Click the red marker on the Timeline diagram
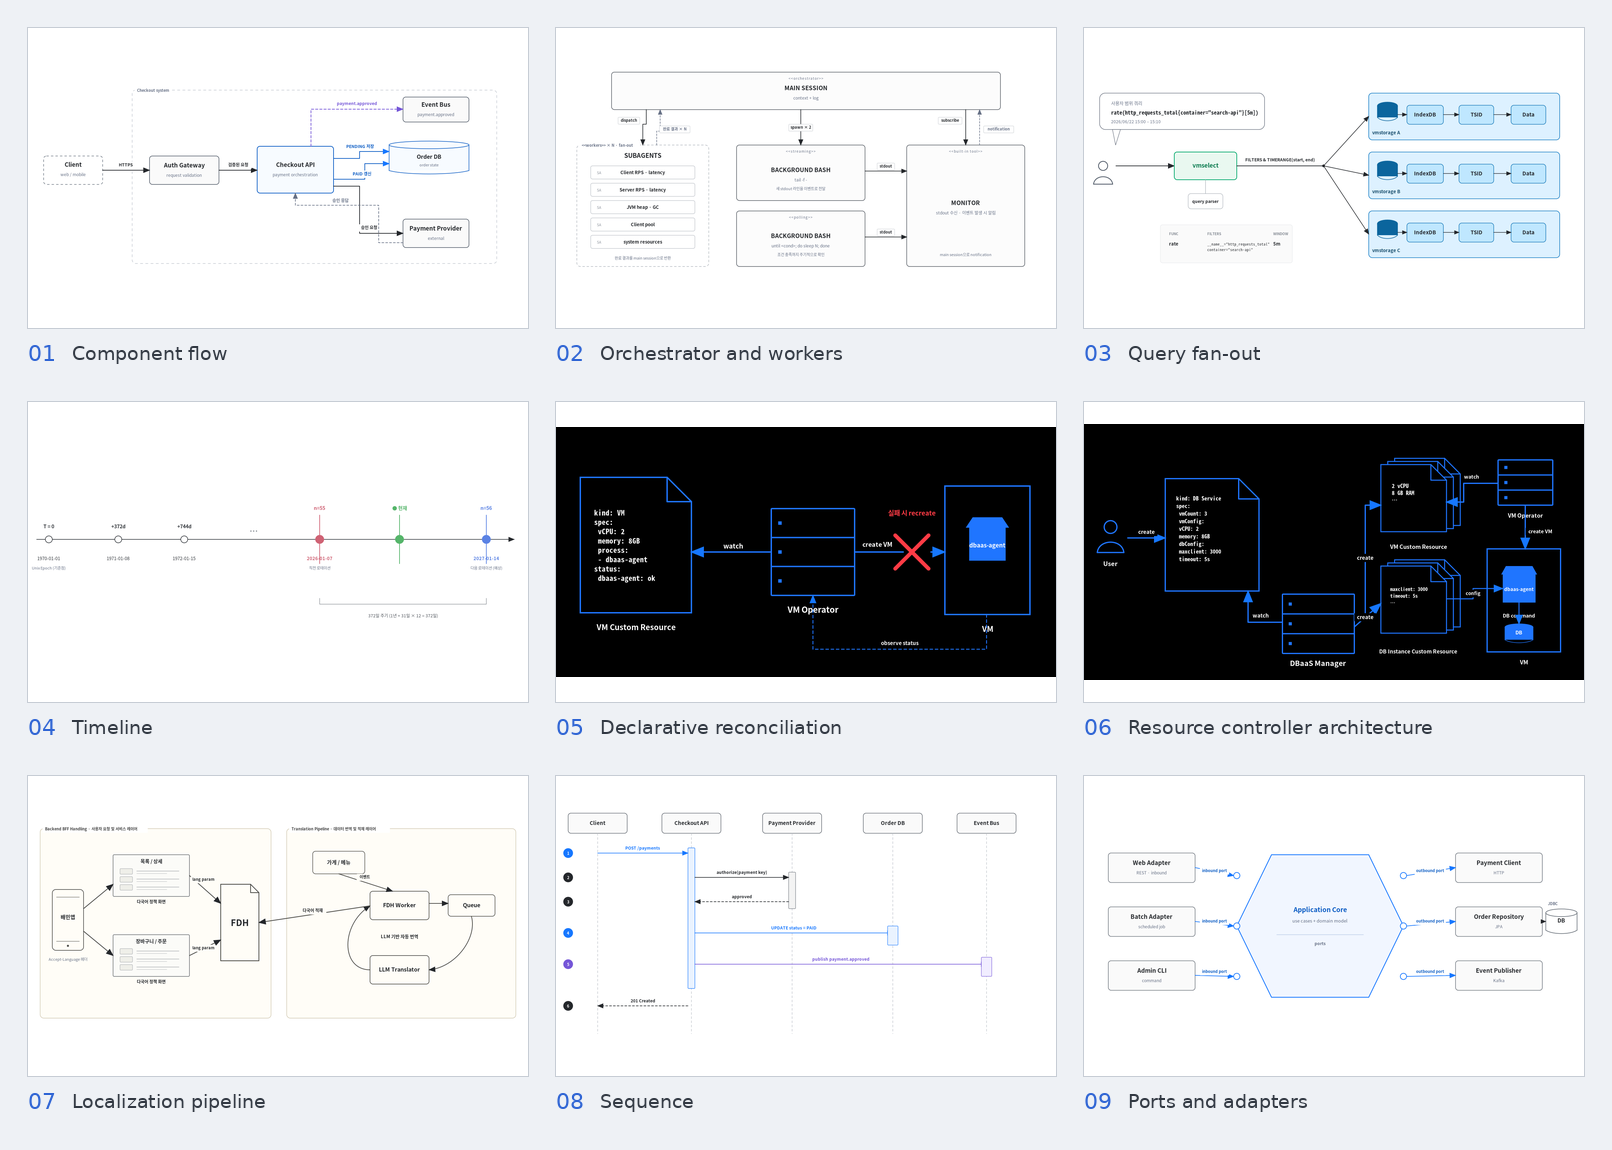The image size is (1612, 1150). (319, 539)
